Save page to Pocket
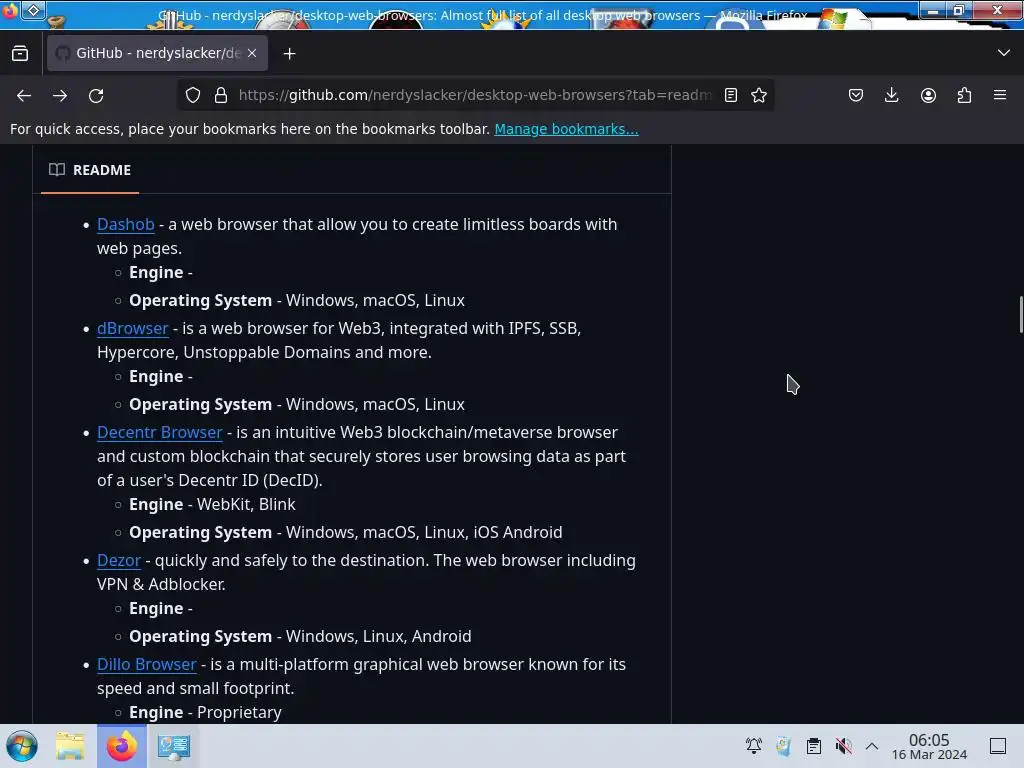1024x768 pixels. pyautogui.click(x=856, y=95)
